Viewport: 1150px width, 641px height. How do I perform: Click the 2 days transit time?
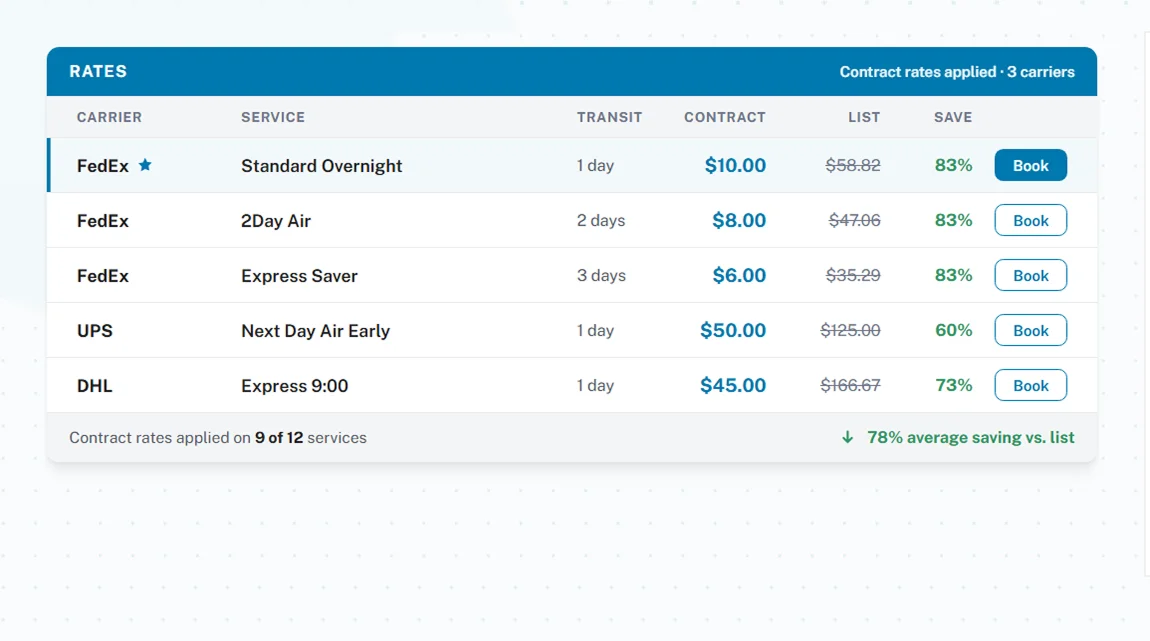(601, 221)
